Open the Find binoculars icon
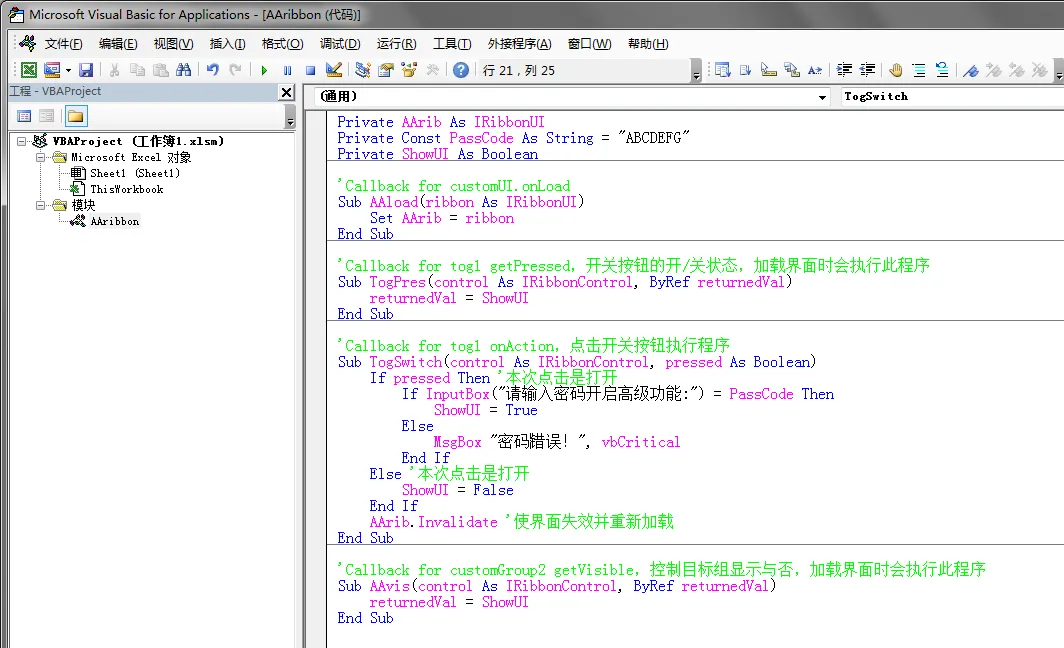Screen dimensions: 1064x648 [x=183, y=70]
